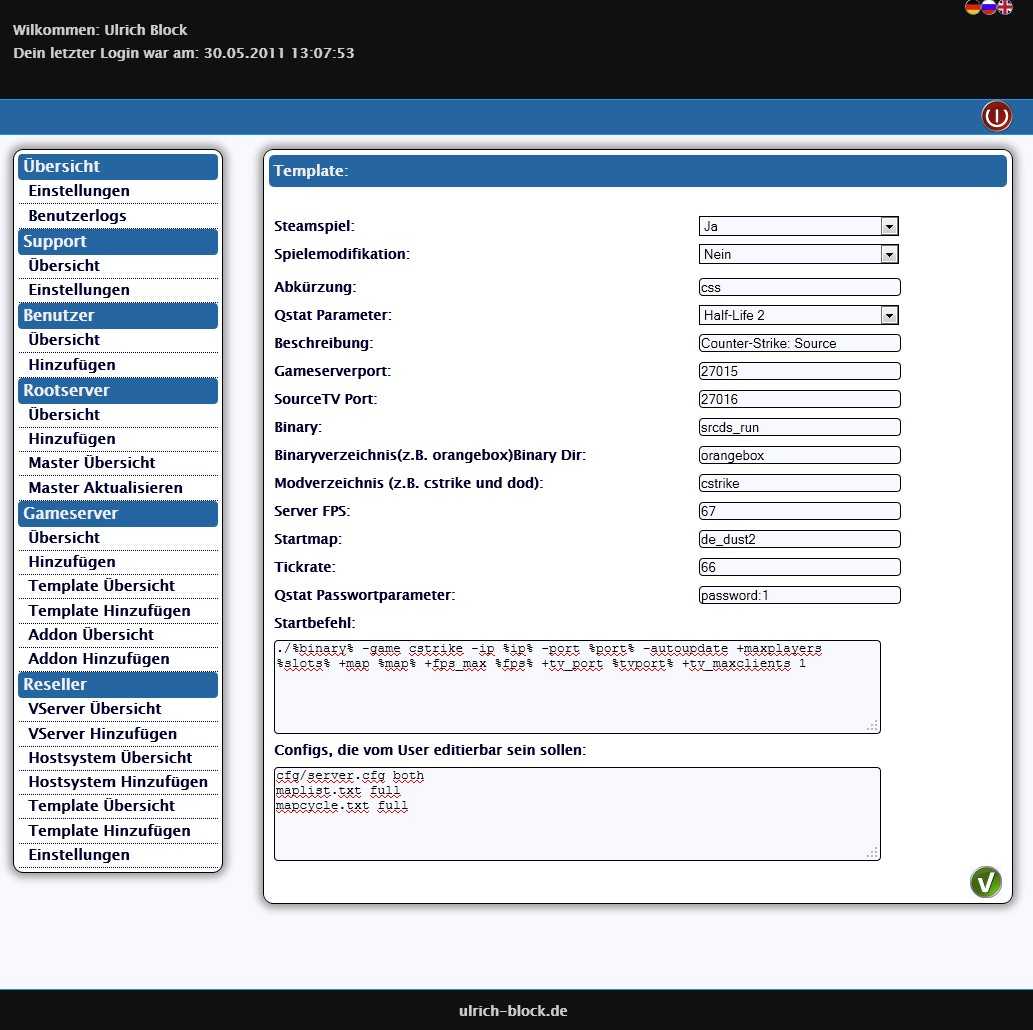The width and height of the screenshot is (1033, 1030).
Task: Click the Template: panel title bar
Action: [638, 171]
